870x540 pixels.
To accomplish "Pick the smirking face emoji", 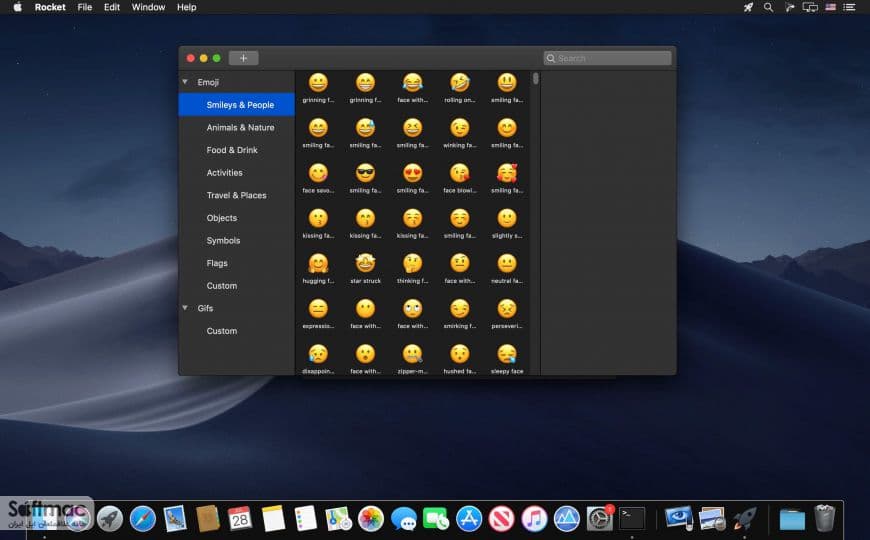I will 459,309.
